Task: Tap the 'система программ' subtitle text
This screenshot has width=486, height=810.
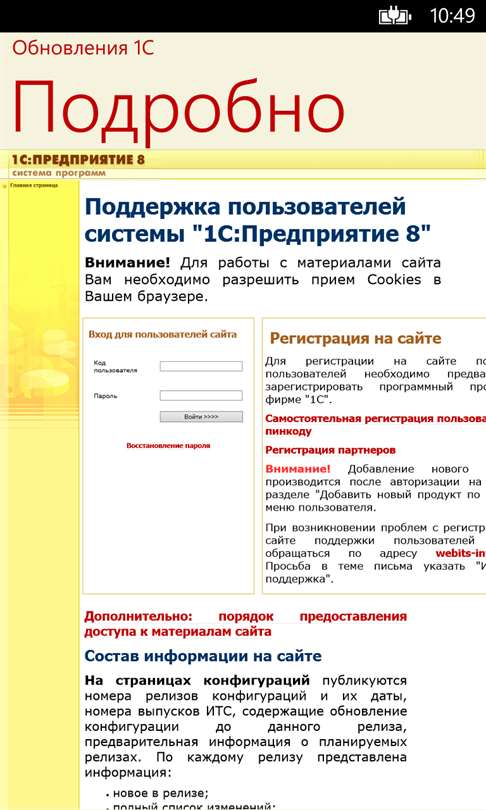Action: click(59, 173)
